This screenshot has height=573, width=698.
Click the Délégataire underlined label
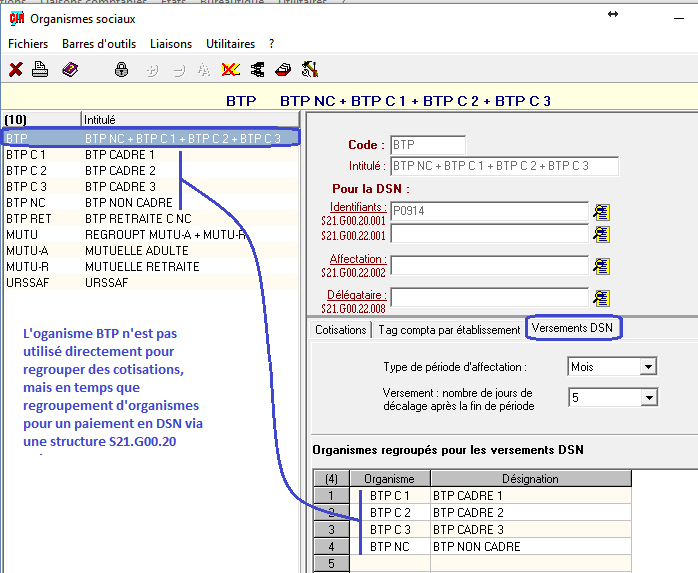point(356,295)
